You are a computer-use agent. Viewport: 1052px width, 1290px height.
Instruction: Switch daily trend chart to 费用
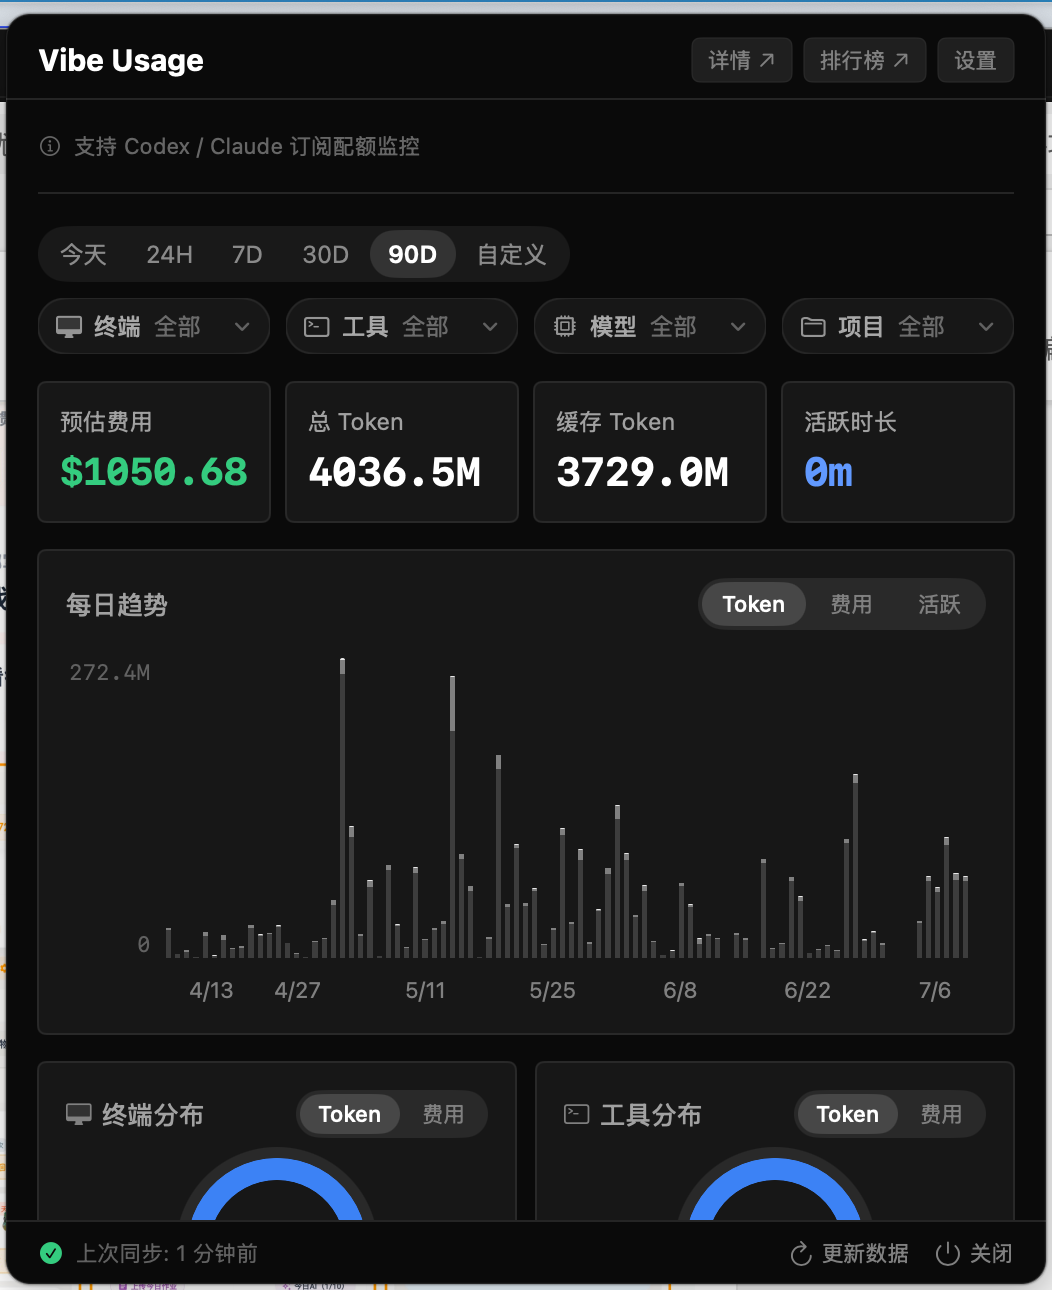click(x=851, y=604)
